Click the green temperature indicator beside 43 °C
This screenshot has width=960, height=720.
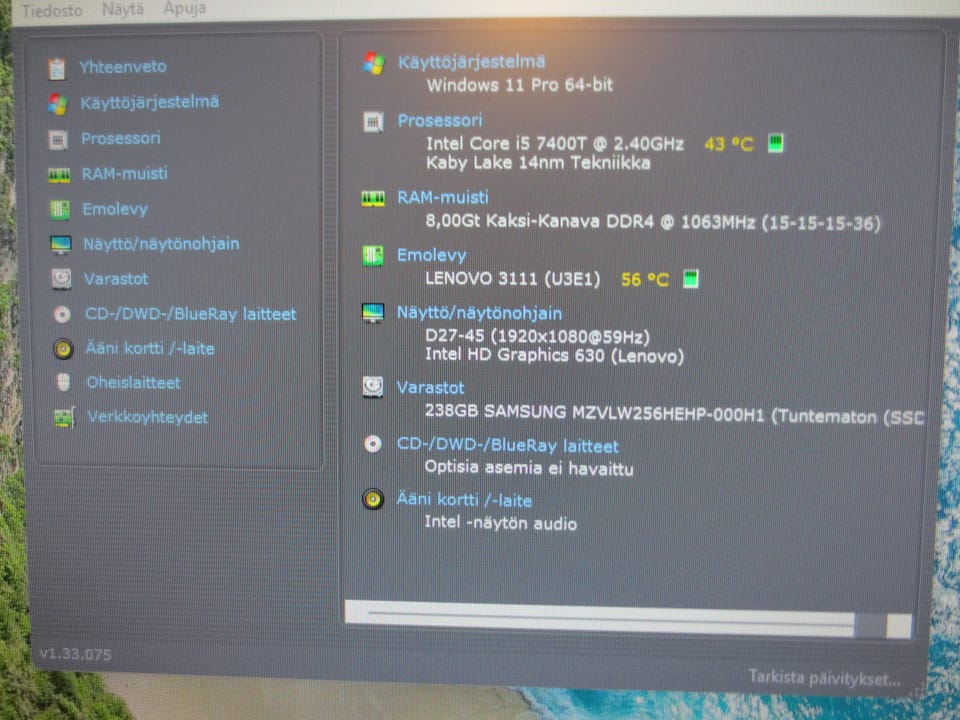(776, 143)
